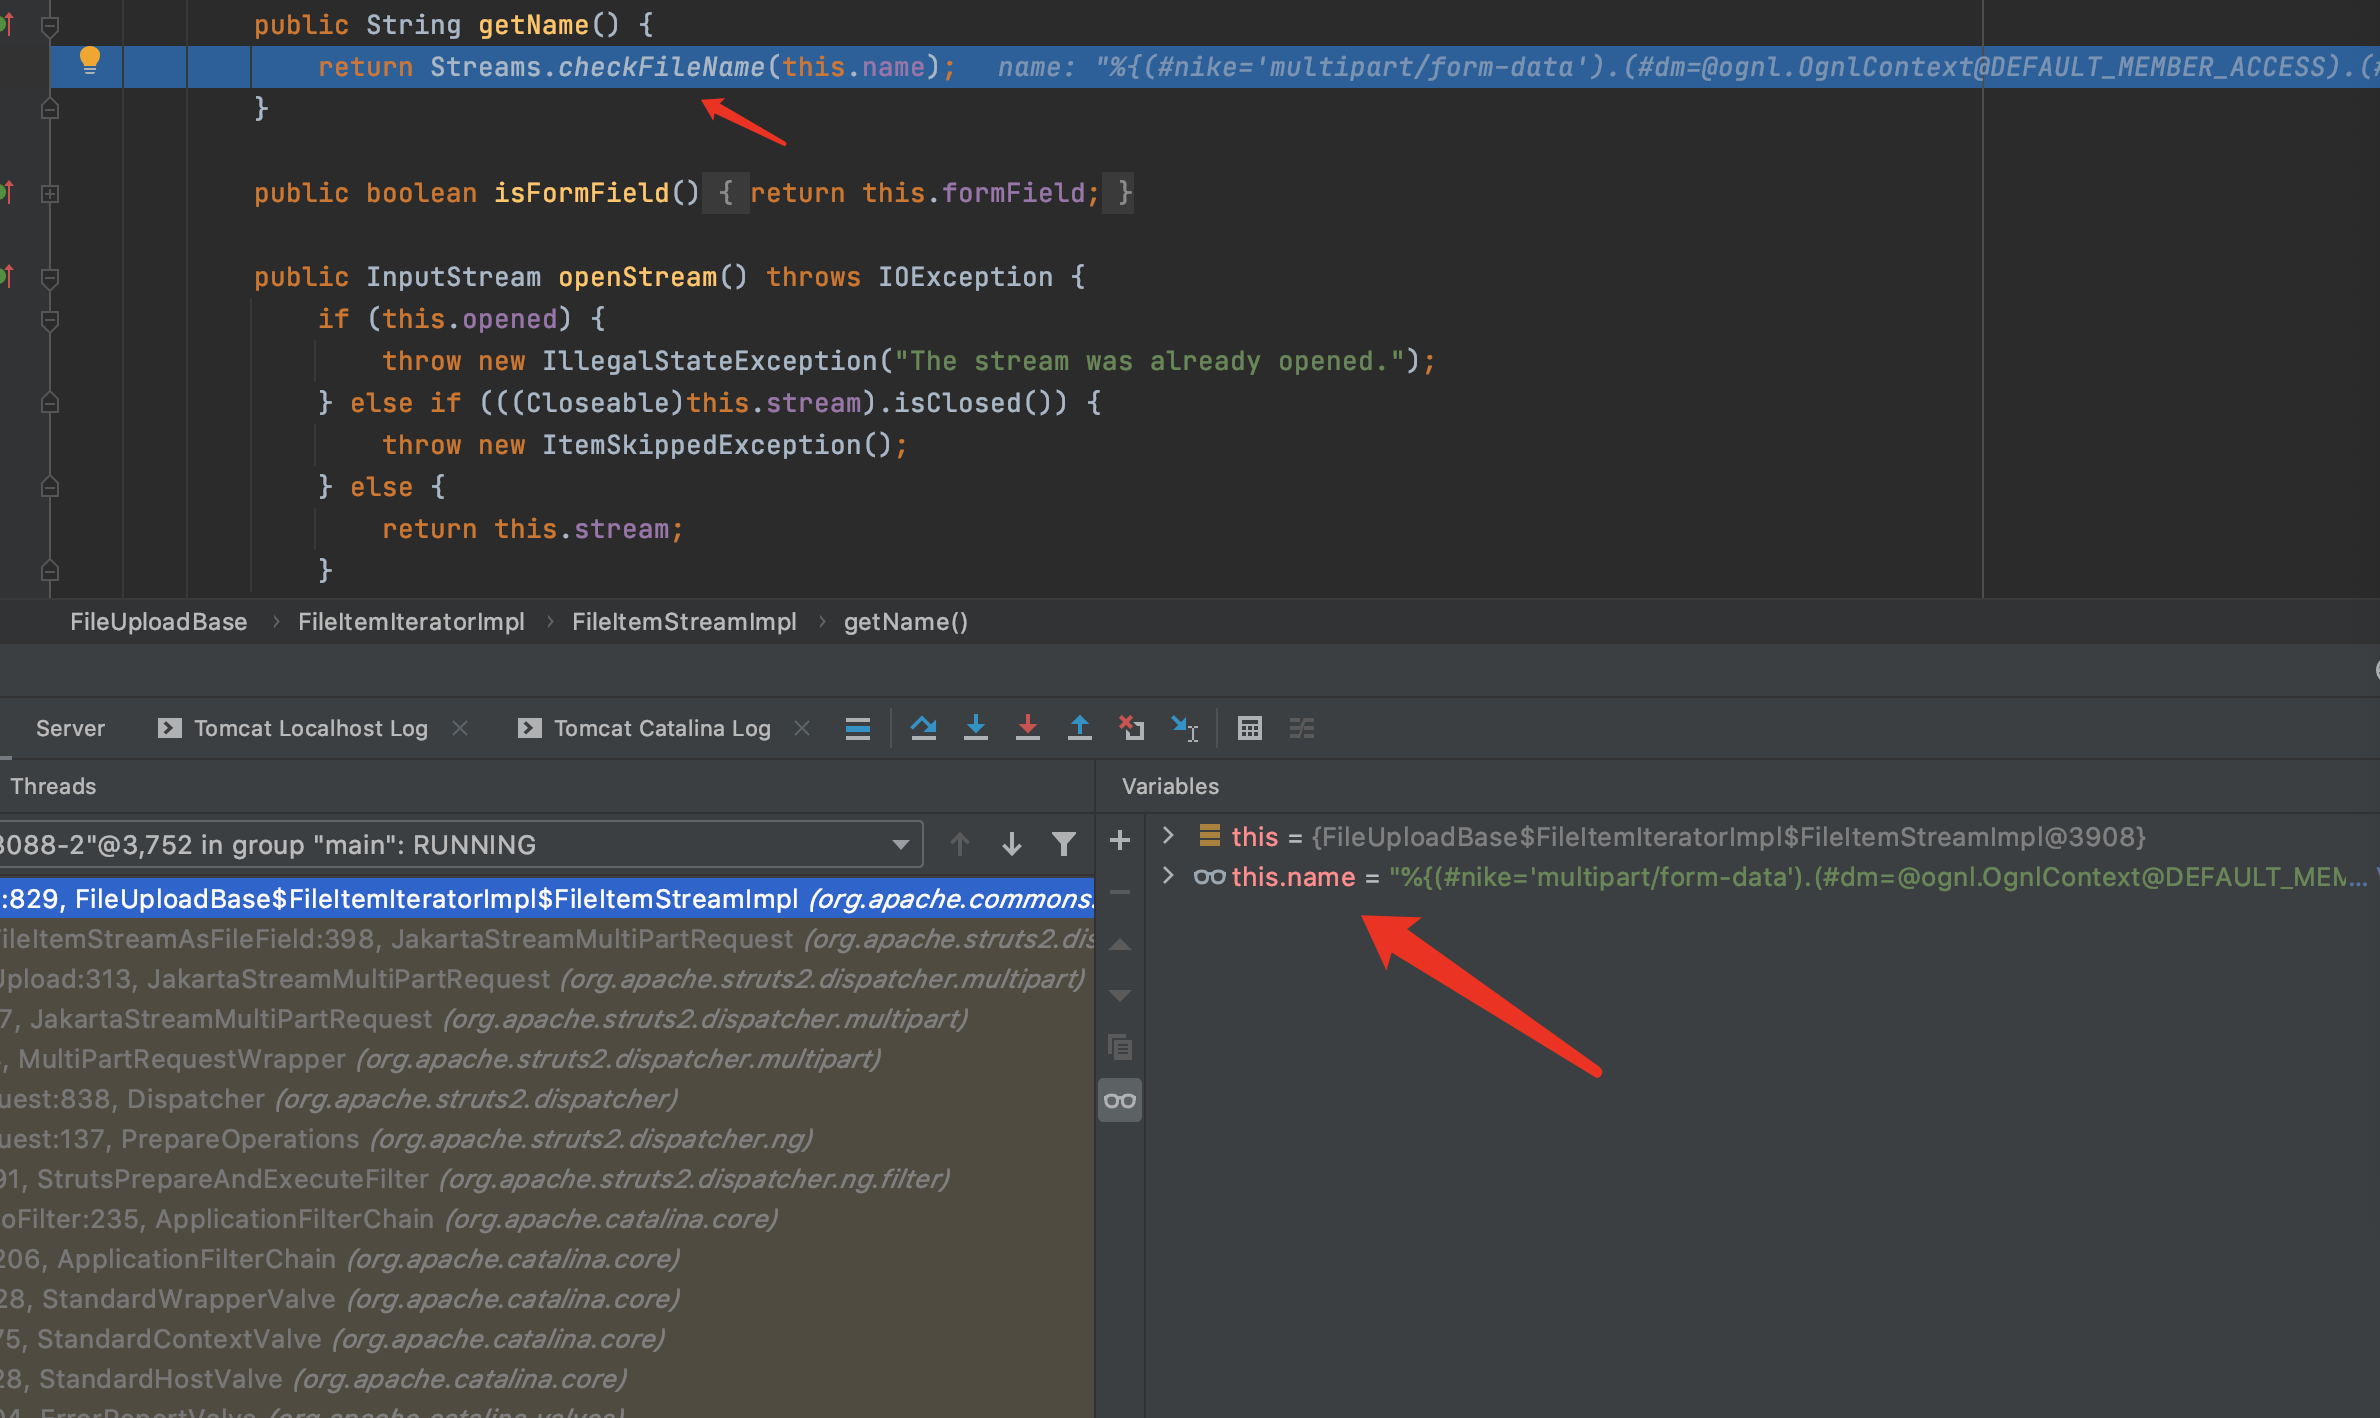Open Evaluate Expression calculator icon

pyautogui.click(x=1250, y=729)
